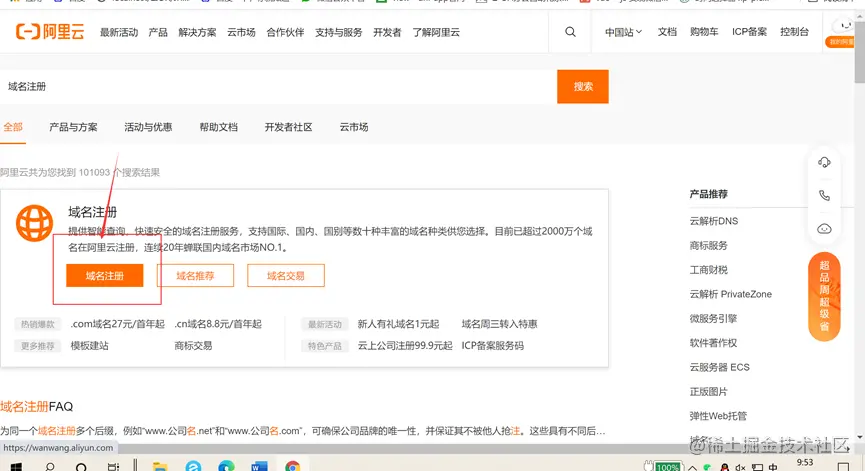Select the 全部 results tab
Viewport: 865px width, 471px height.
[13, 127]
